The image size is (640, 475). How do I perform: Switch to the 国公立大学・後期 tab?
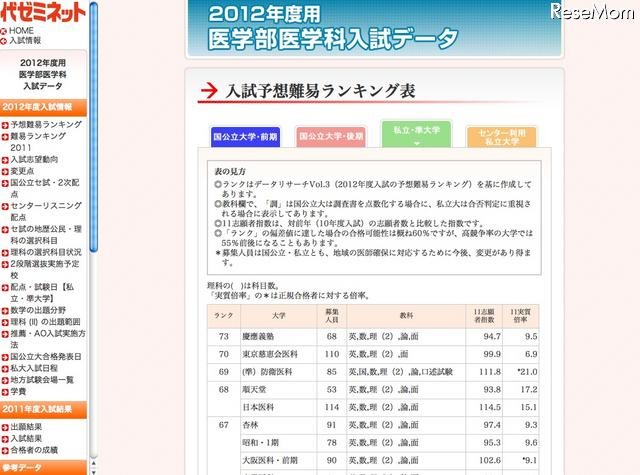click(329, 138)
